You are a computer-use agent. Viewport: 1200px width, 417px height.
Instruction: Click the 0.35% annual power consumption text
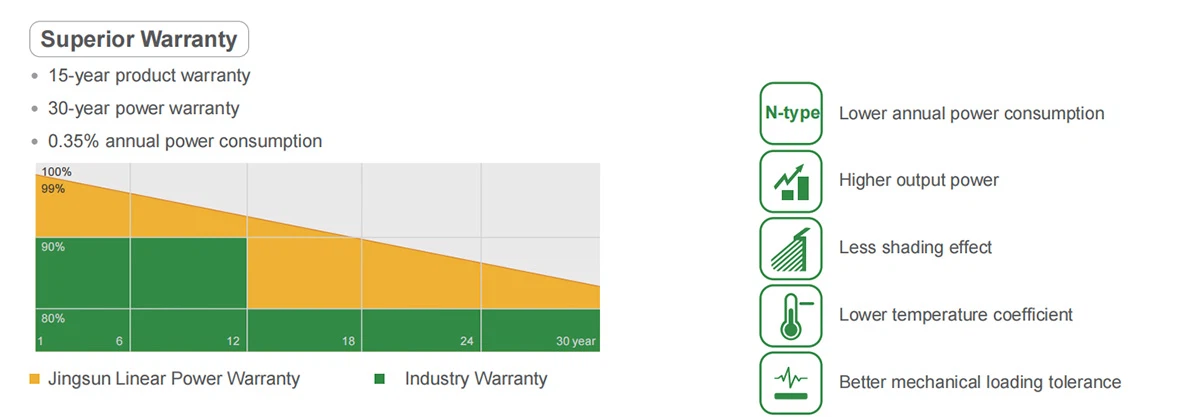click(x=185, y=141)
